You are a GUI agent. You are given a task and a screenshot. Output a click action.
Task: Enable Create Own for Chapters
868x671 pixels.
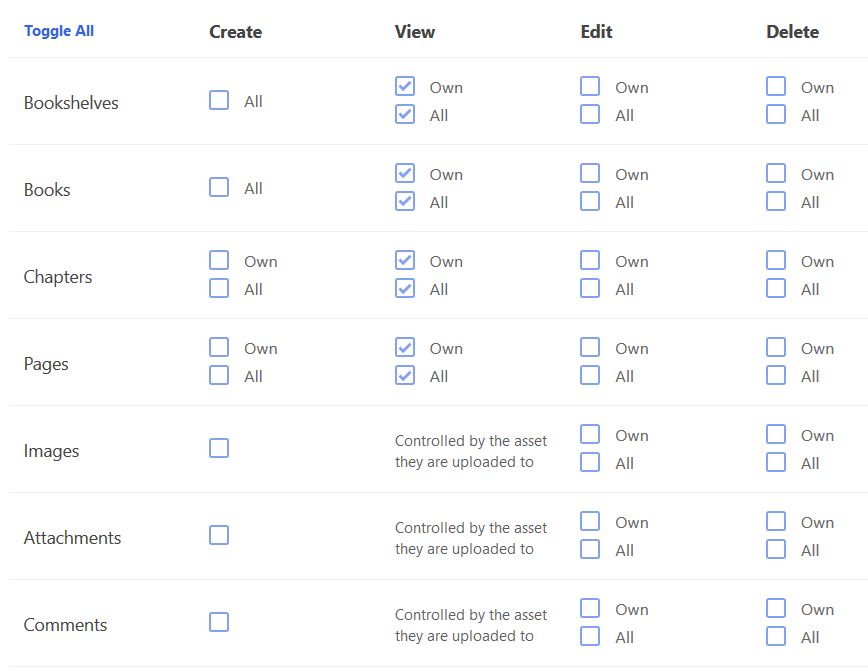click(219, 260)
